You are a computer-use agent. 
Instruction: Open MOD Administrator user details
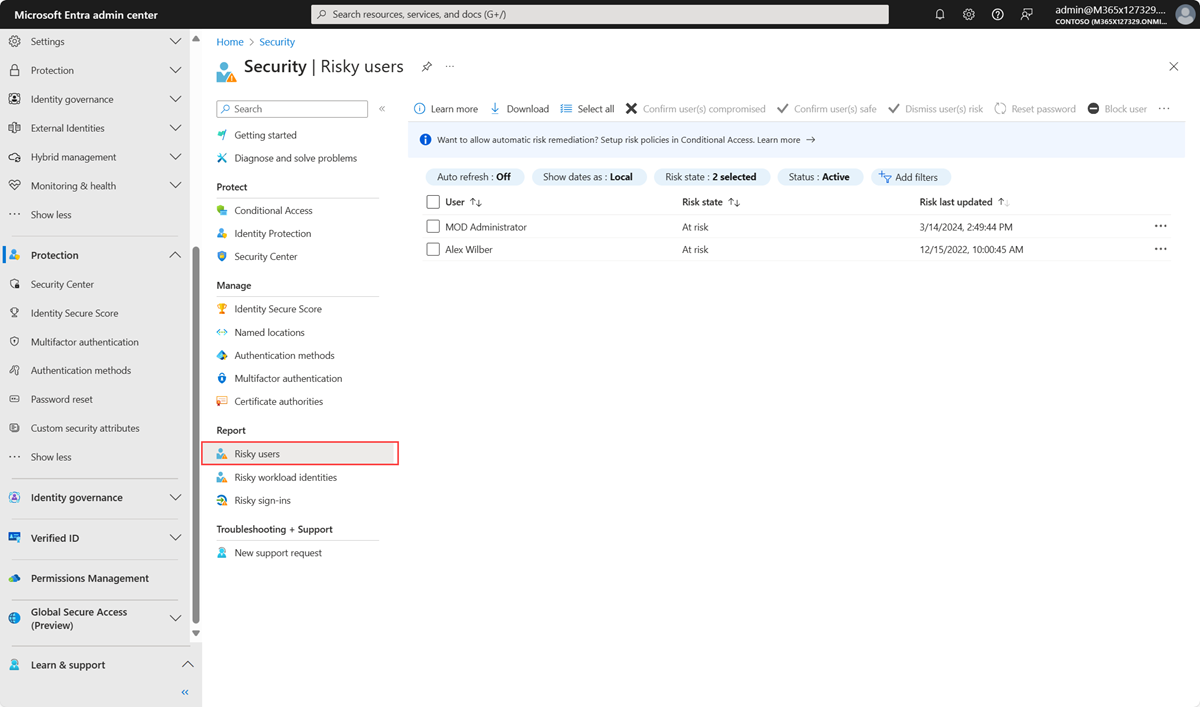(486, 227)
